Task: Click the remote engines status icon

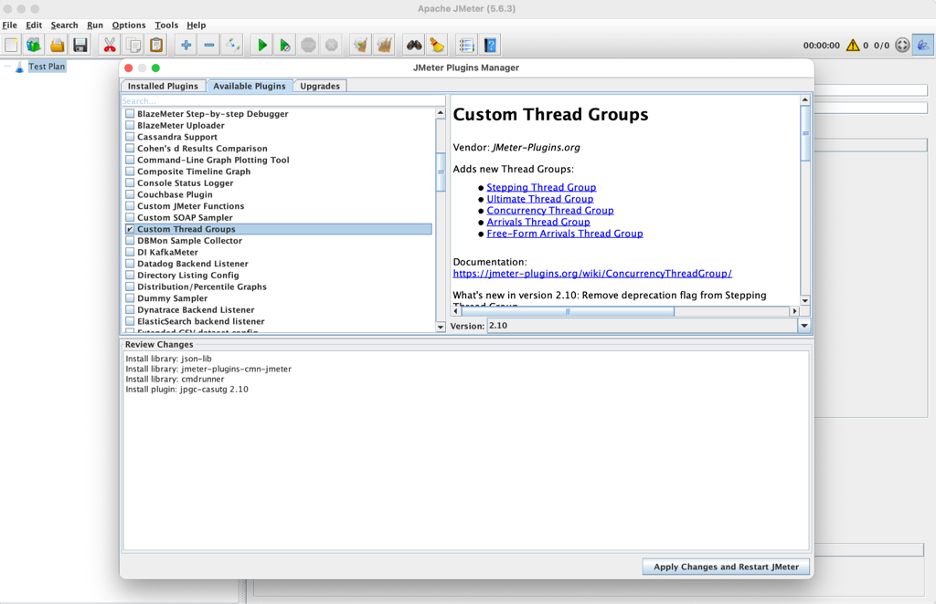Action: (903, 45)
